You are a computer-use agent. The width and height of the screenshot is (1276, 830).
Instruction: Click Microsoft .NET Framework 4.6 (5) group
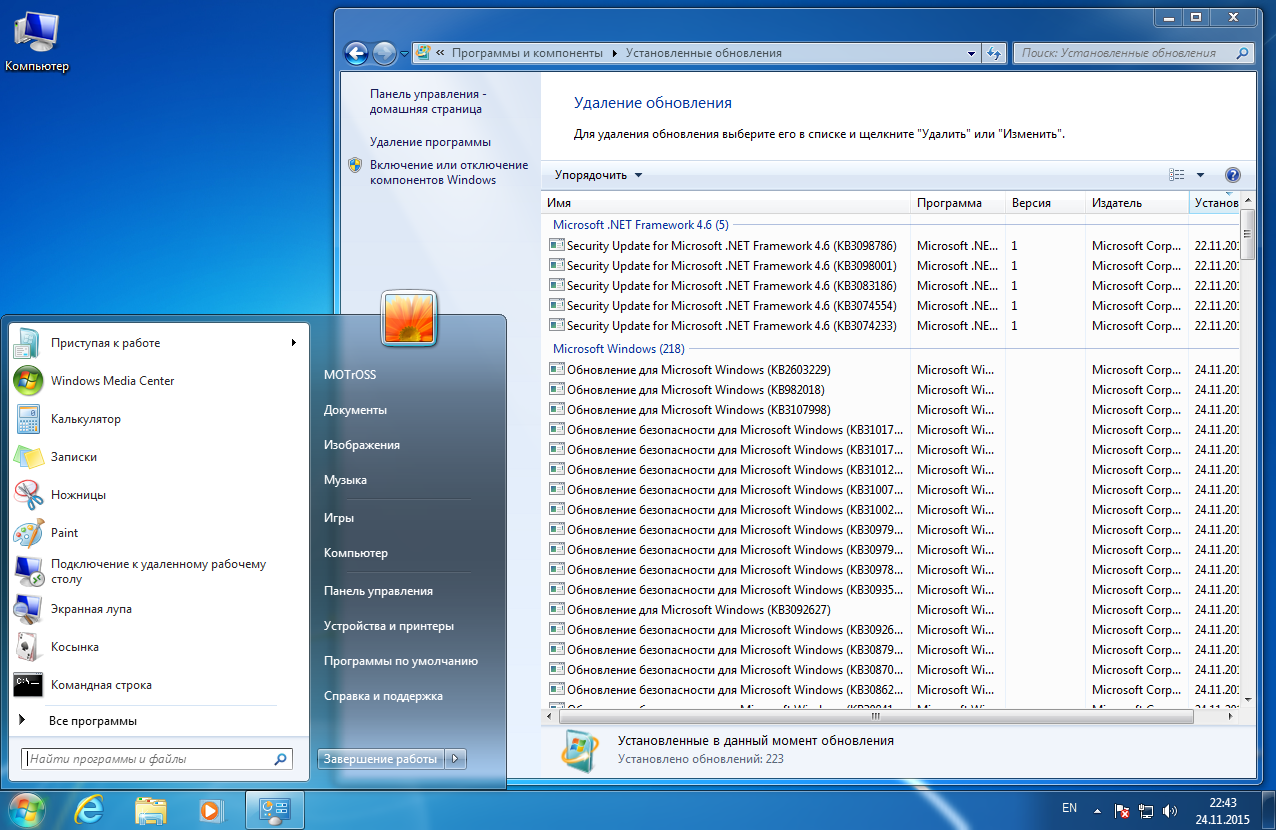pos(640,225)
